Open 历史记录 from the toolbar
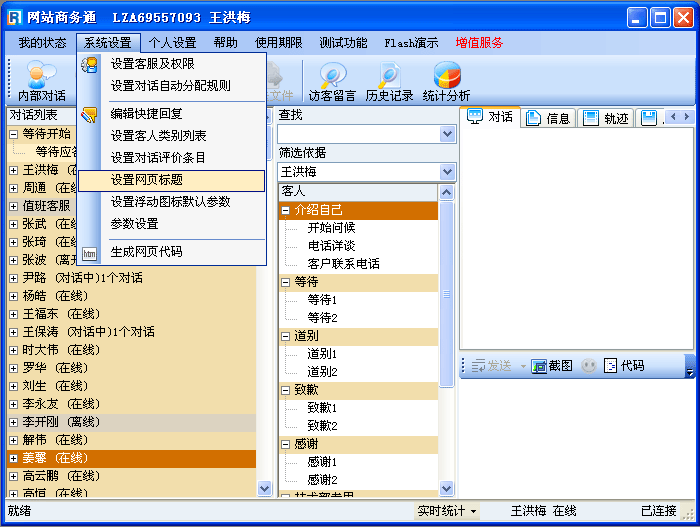Image resolution: width=700 pixels, height=527 pixels. coord(389,81)
